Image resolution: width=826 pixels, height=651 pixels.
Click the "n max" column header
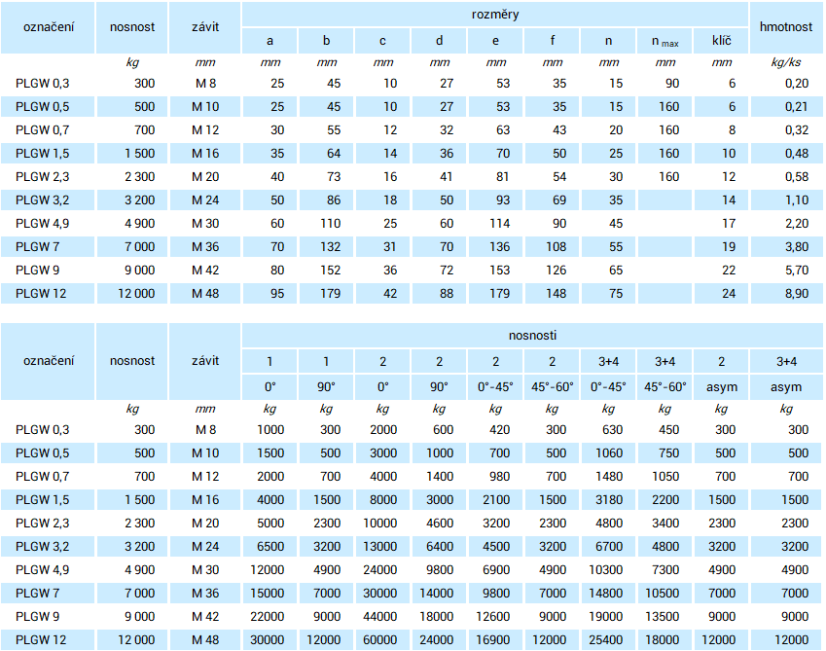[665, 41]
